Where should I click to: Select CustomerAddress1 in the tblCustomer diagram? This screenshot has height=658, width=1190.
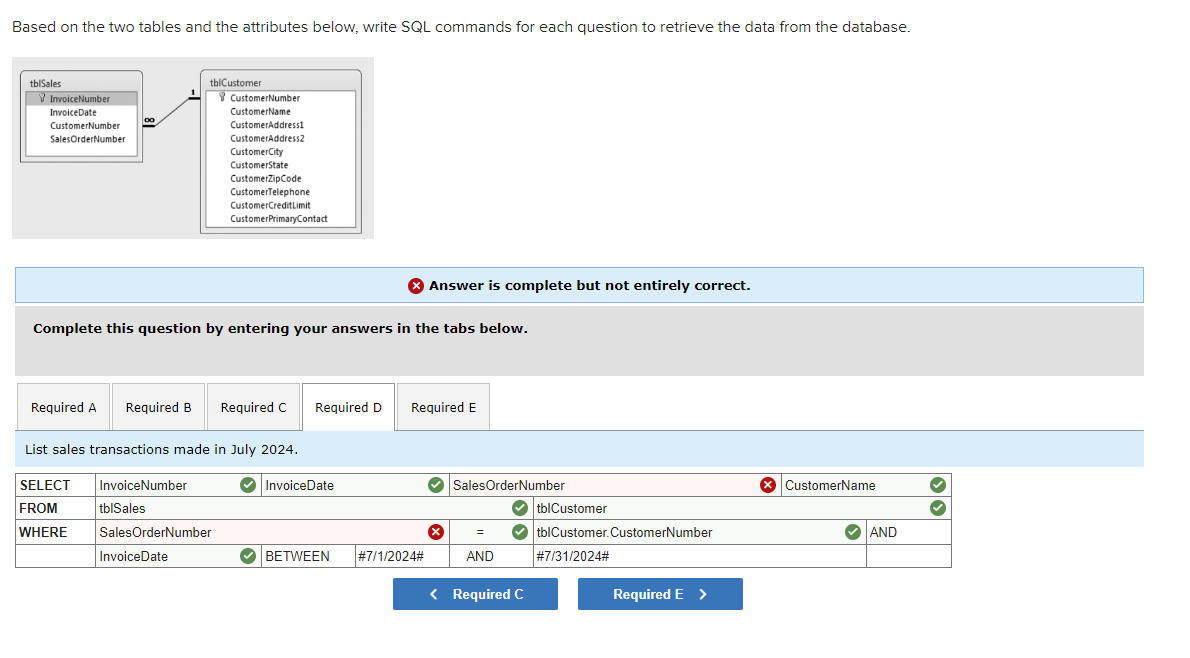coord(267,125)
